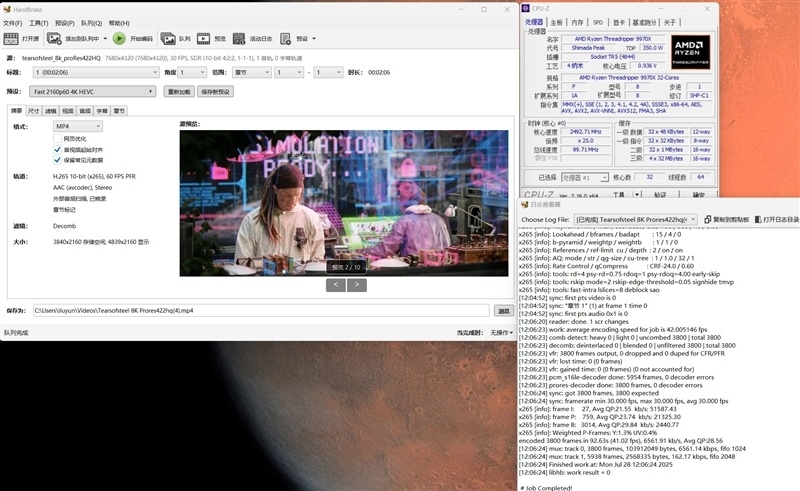Screen dimensions: 800x491
Task: Open the Tools menu in HandBrake
Action: point(37,22)
